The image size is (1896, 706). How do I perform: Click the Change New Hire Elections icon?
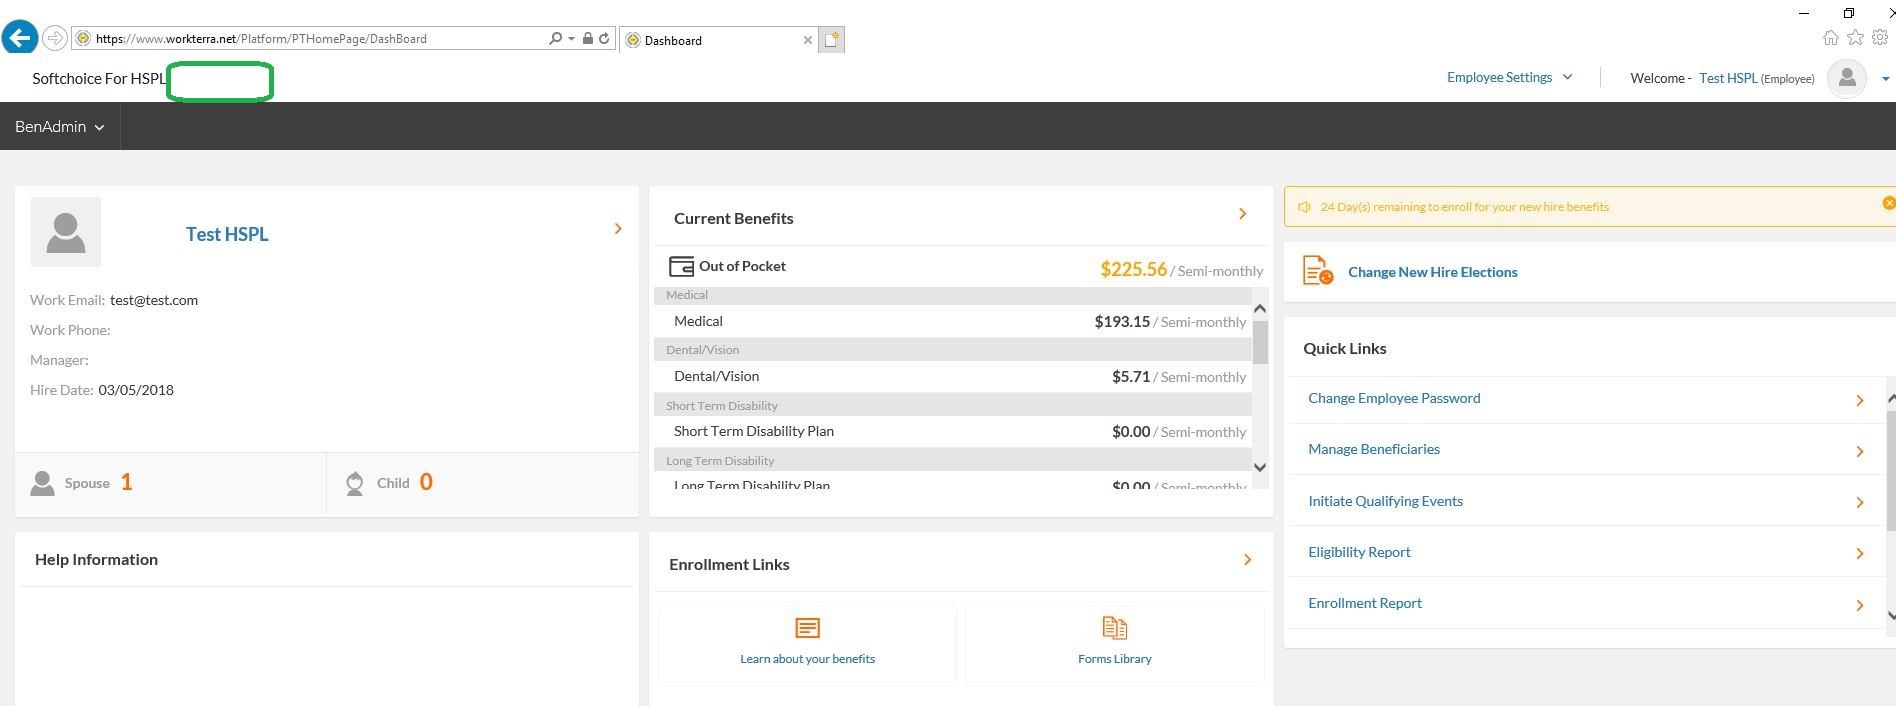(x=1317, y=271)
